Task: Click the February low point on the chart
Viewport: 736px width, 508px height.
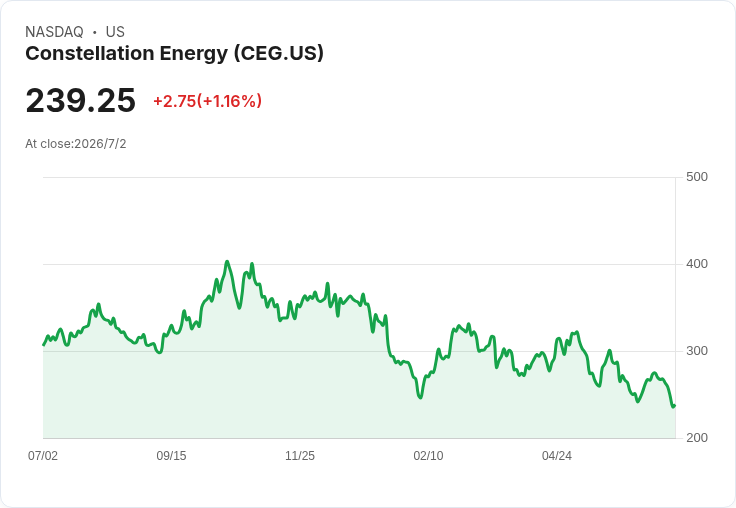Action: (420, 398)
